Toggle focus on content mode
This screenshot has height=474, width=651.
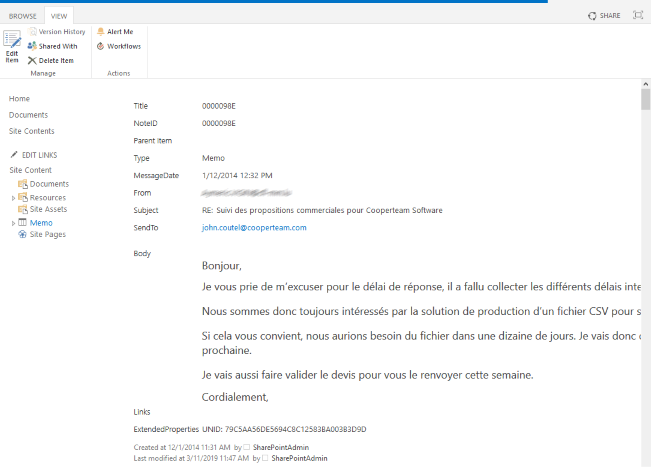(x=638, y=15)
